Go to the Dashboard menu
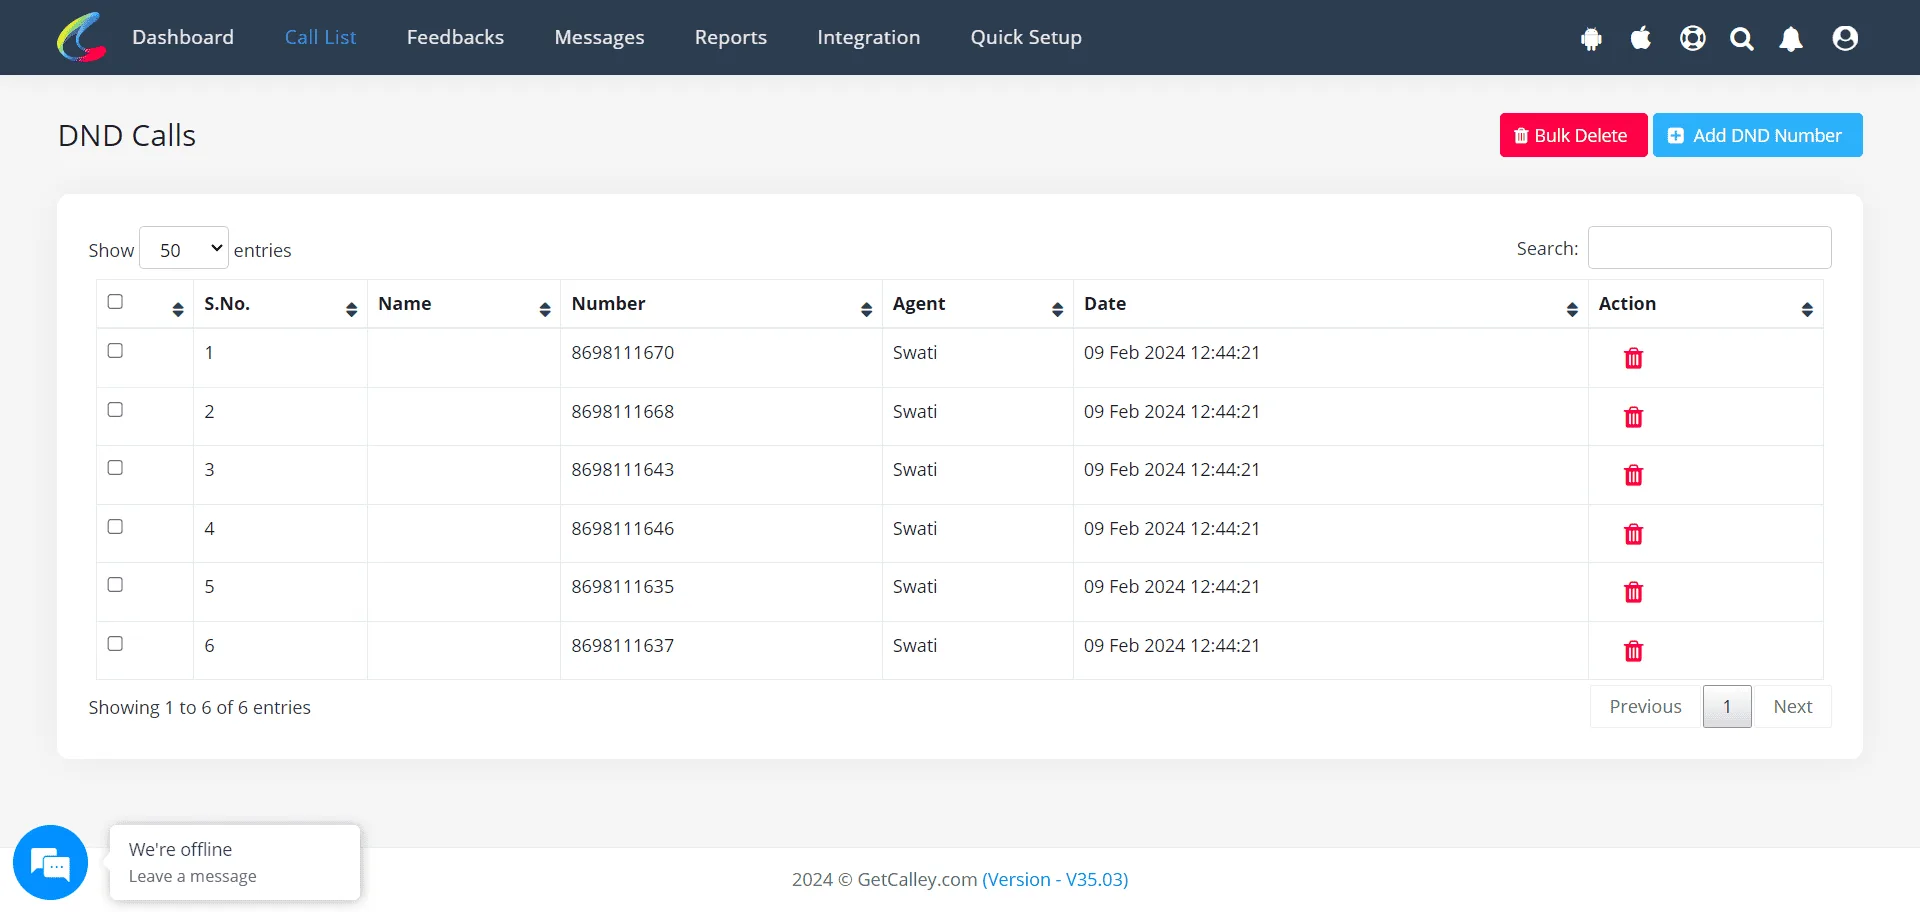The image size is (1920, 912). (x=183, y=37)
